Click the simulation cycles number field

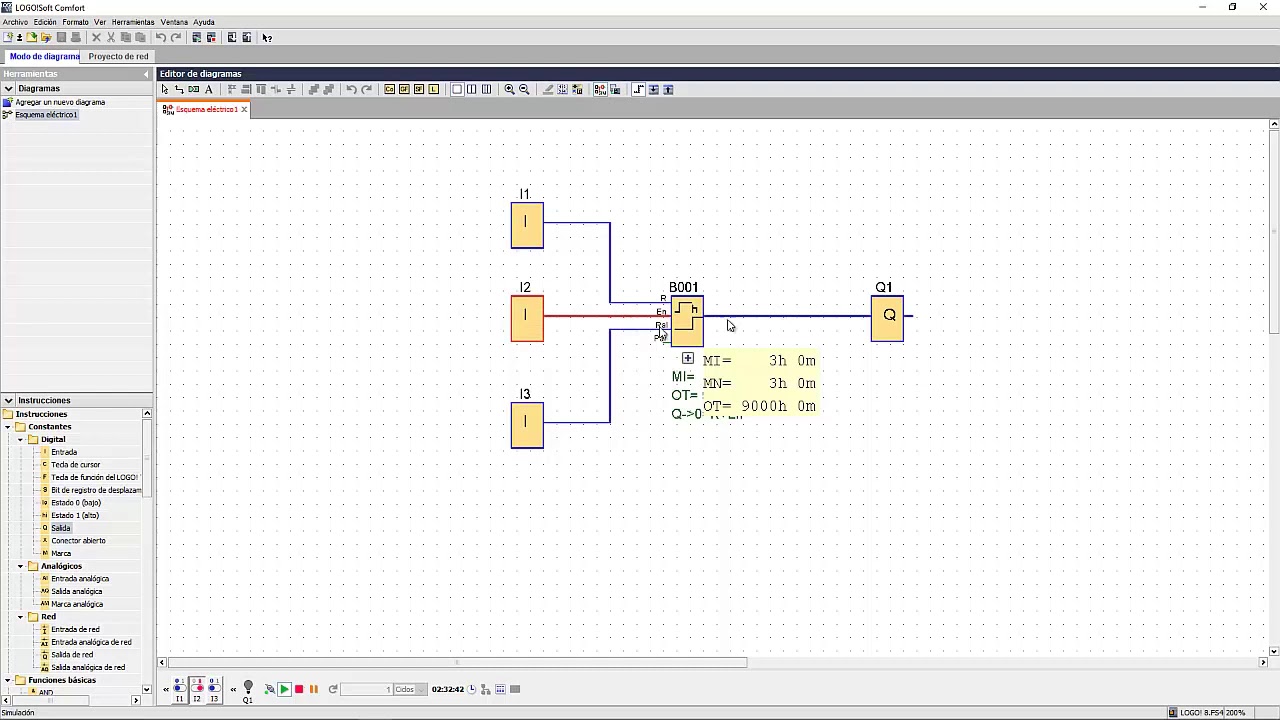click(x=366, y=689)
